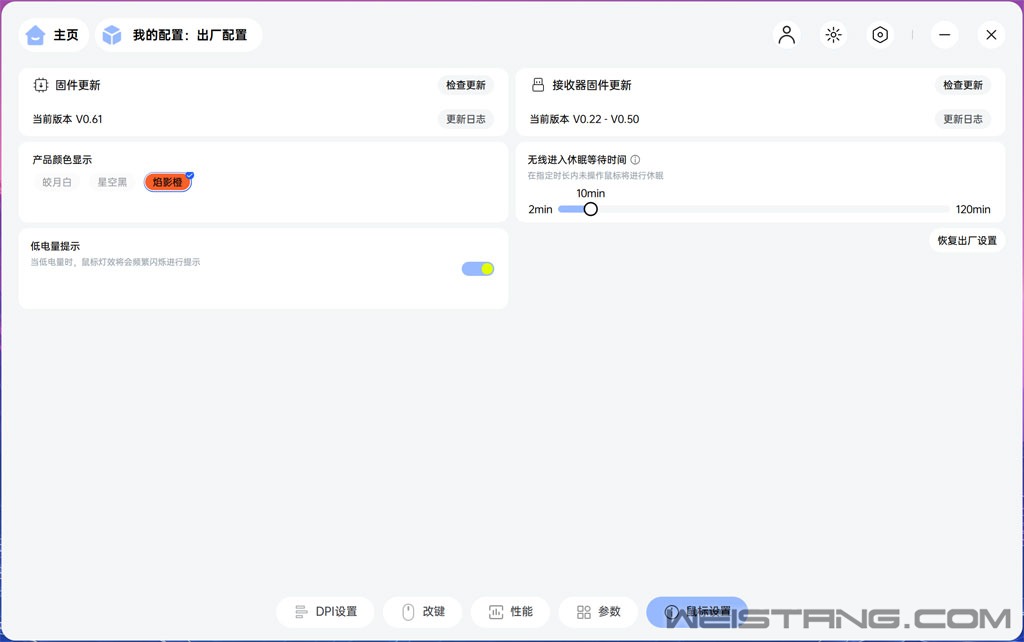Click the 120min maximum label
1024x642 pixels.
coord(973,210)
